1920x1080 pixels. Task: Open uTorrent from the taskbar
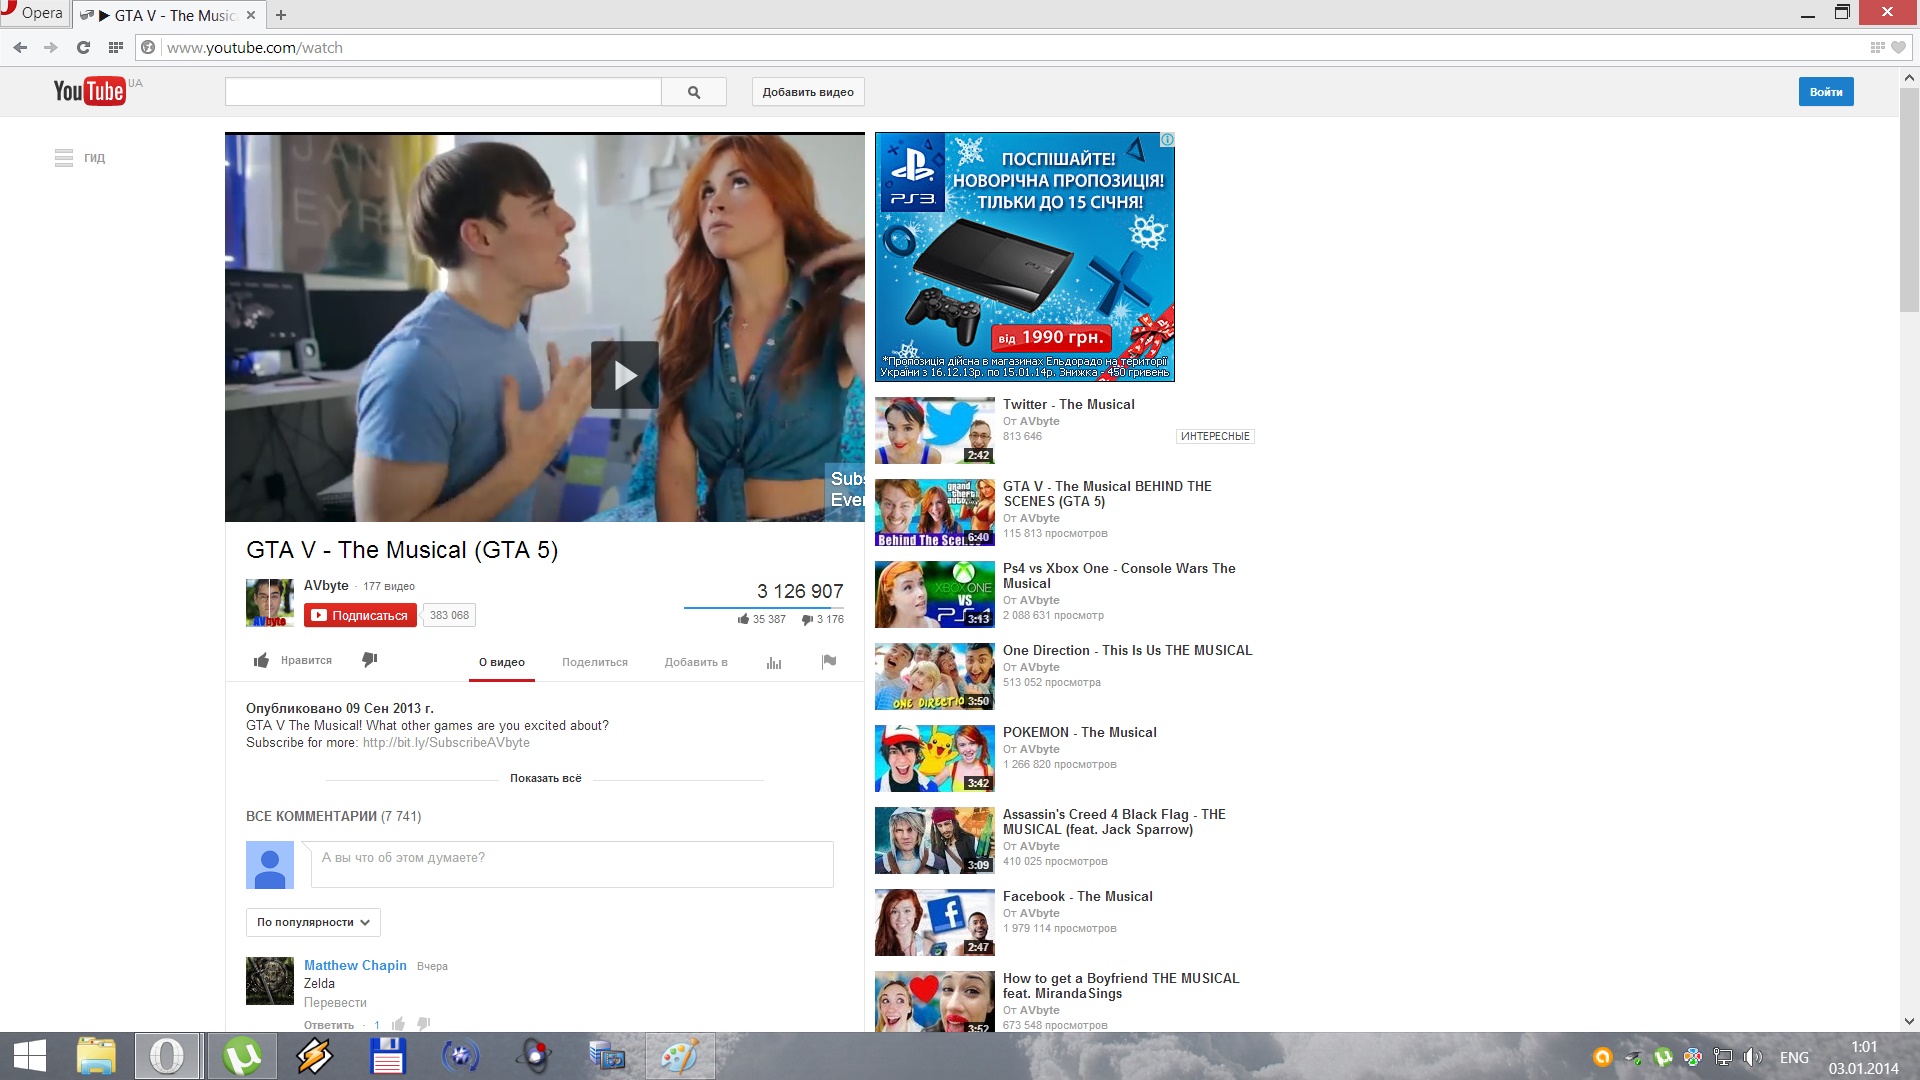click(x=242, y=1056)
